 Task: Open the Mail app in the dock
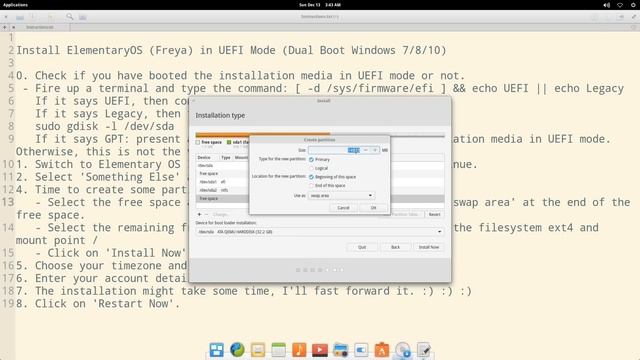(258, 350)
